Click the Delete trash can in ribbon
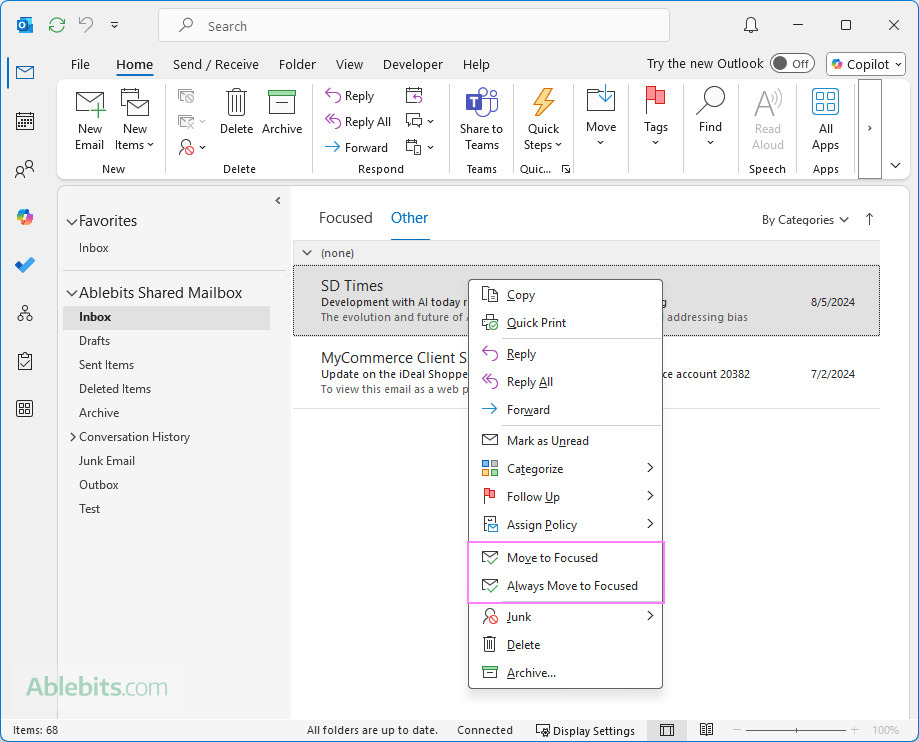 pos(236,112)
